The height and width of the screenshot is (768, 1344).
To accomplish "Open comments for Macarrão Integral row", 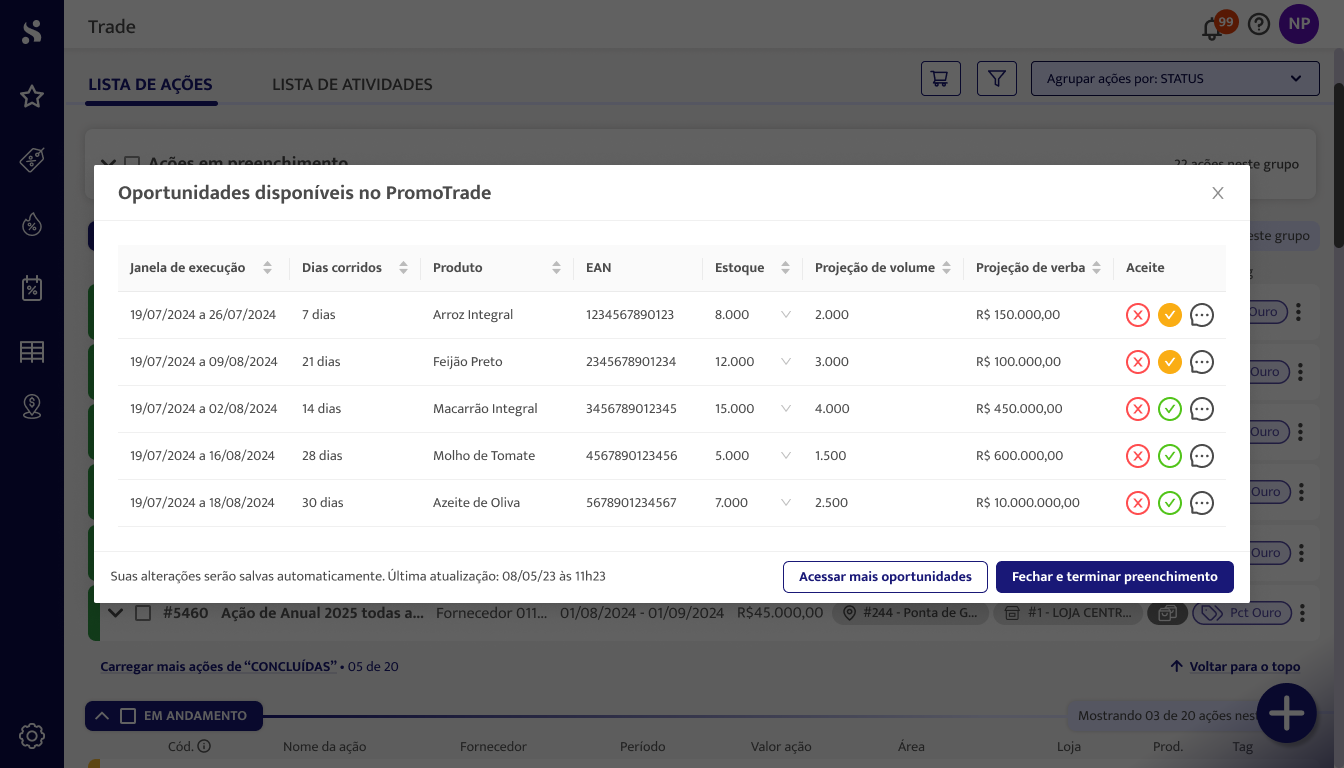I will [x=1202, y=409].
